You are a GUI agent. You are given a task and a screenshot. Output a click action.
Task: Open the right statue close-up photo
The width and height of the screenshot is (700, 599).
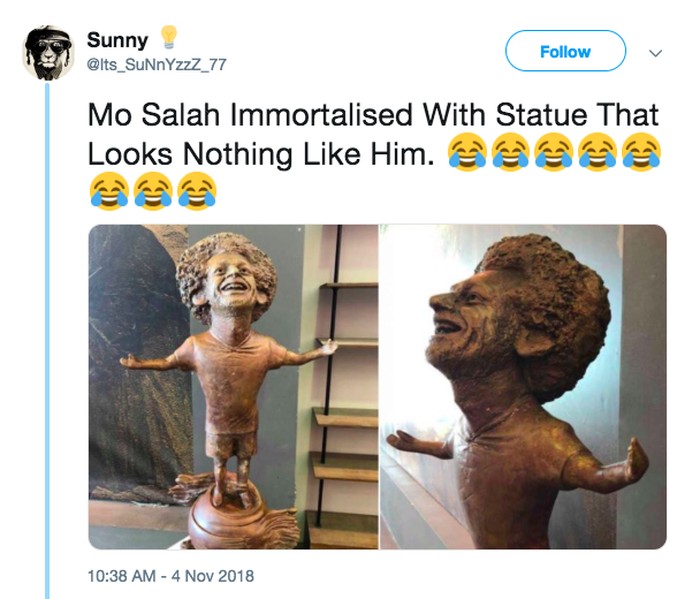[523, 387]
